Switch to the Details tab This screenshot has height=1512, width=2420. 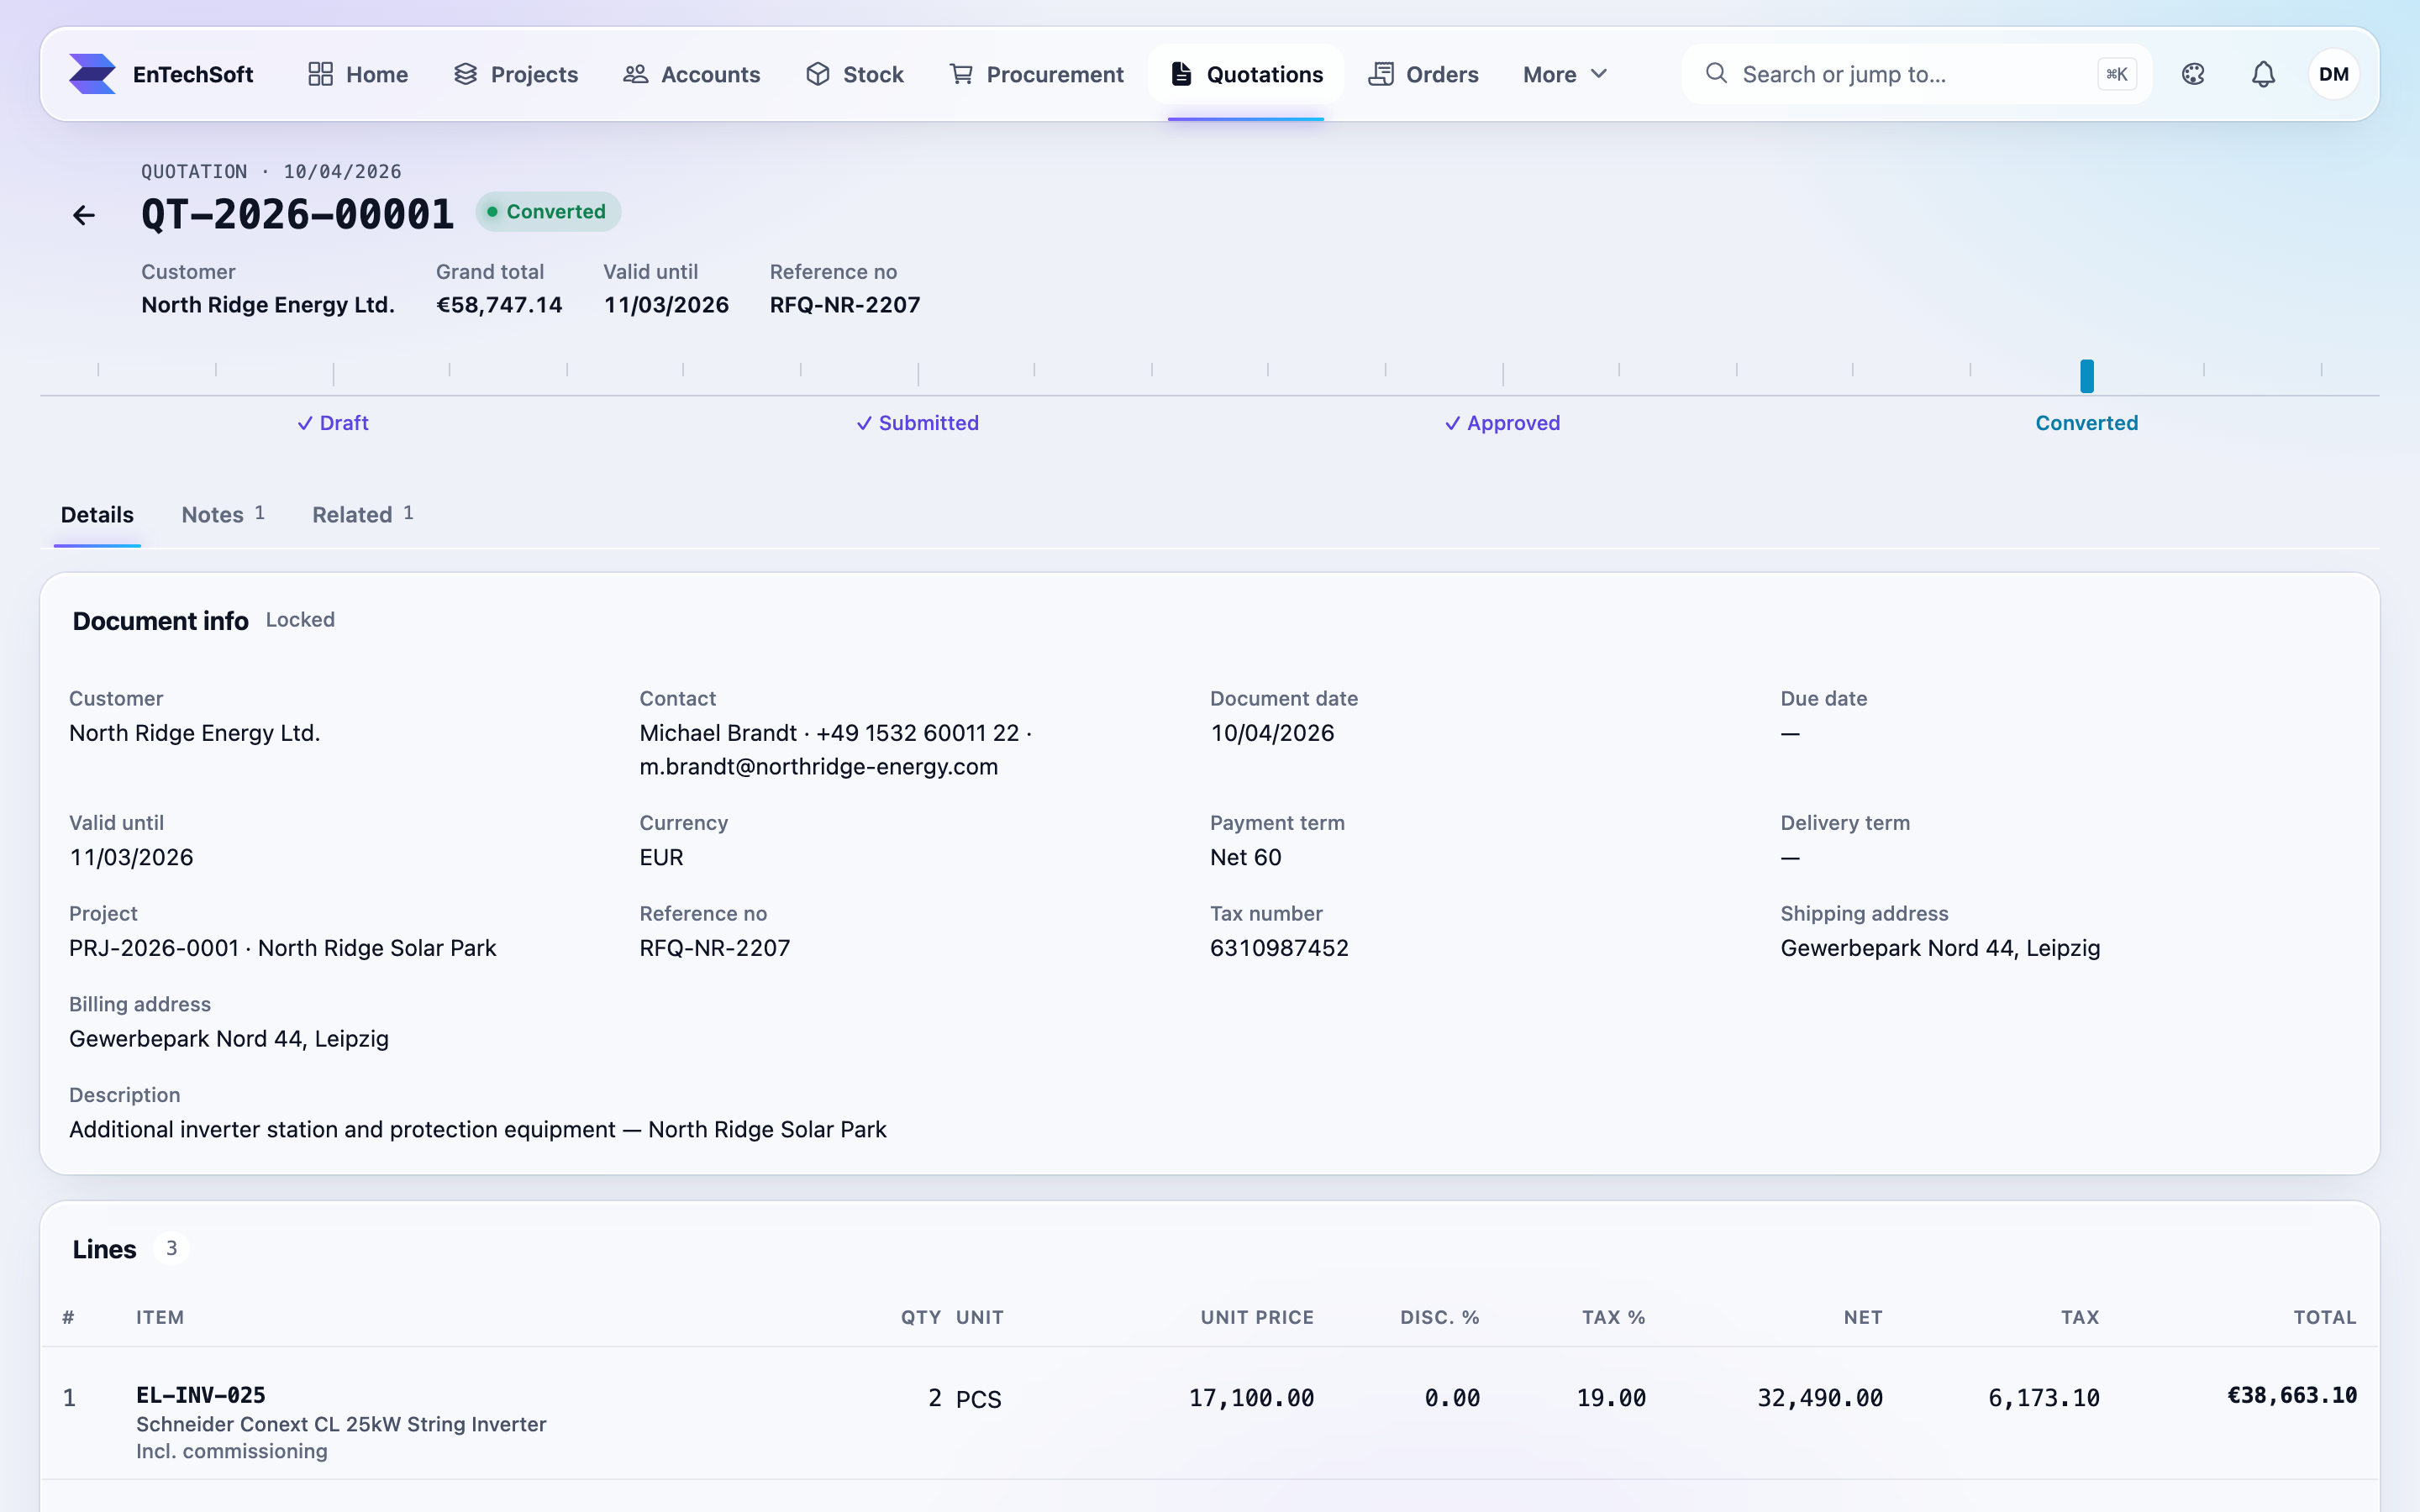(97, 515)
